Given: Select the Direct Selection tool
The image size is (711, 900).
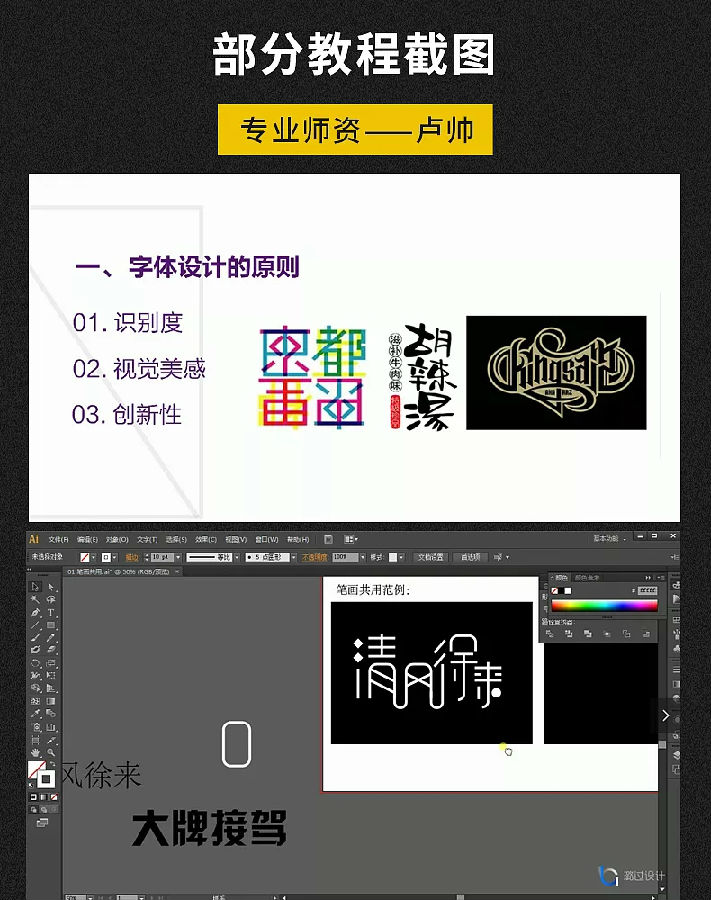Looking at the screenshot, I should [x=50, y=587].
